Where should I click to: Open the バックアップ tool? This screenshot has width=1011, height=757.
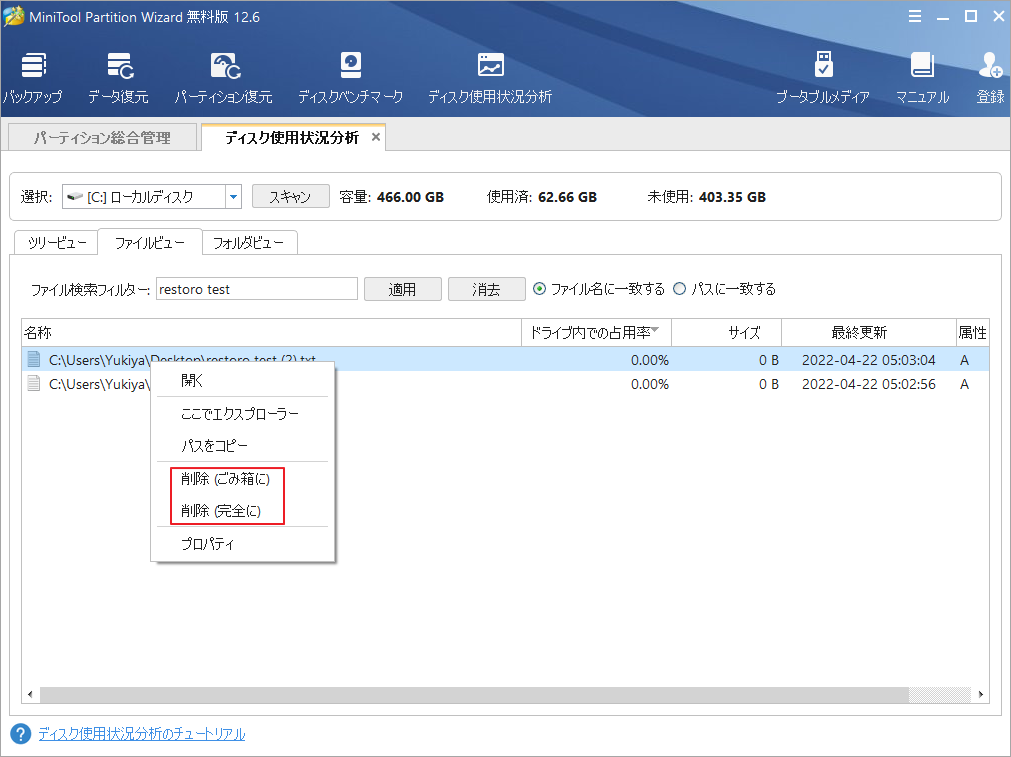[x=33, y=75]
